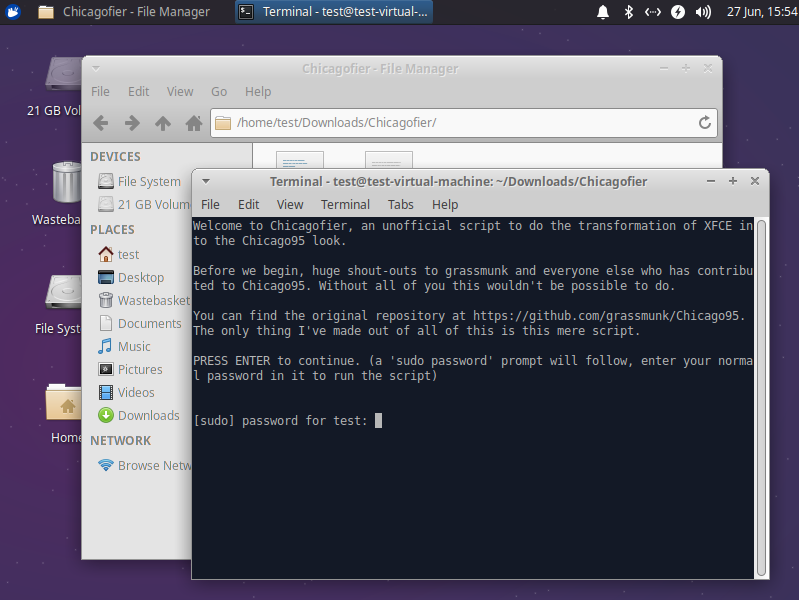The width and height of the screenshot is (799, 600).
Task: Open Terminal window menu arrow in title bar
Action: coord(206,181)
